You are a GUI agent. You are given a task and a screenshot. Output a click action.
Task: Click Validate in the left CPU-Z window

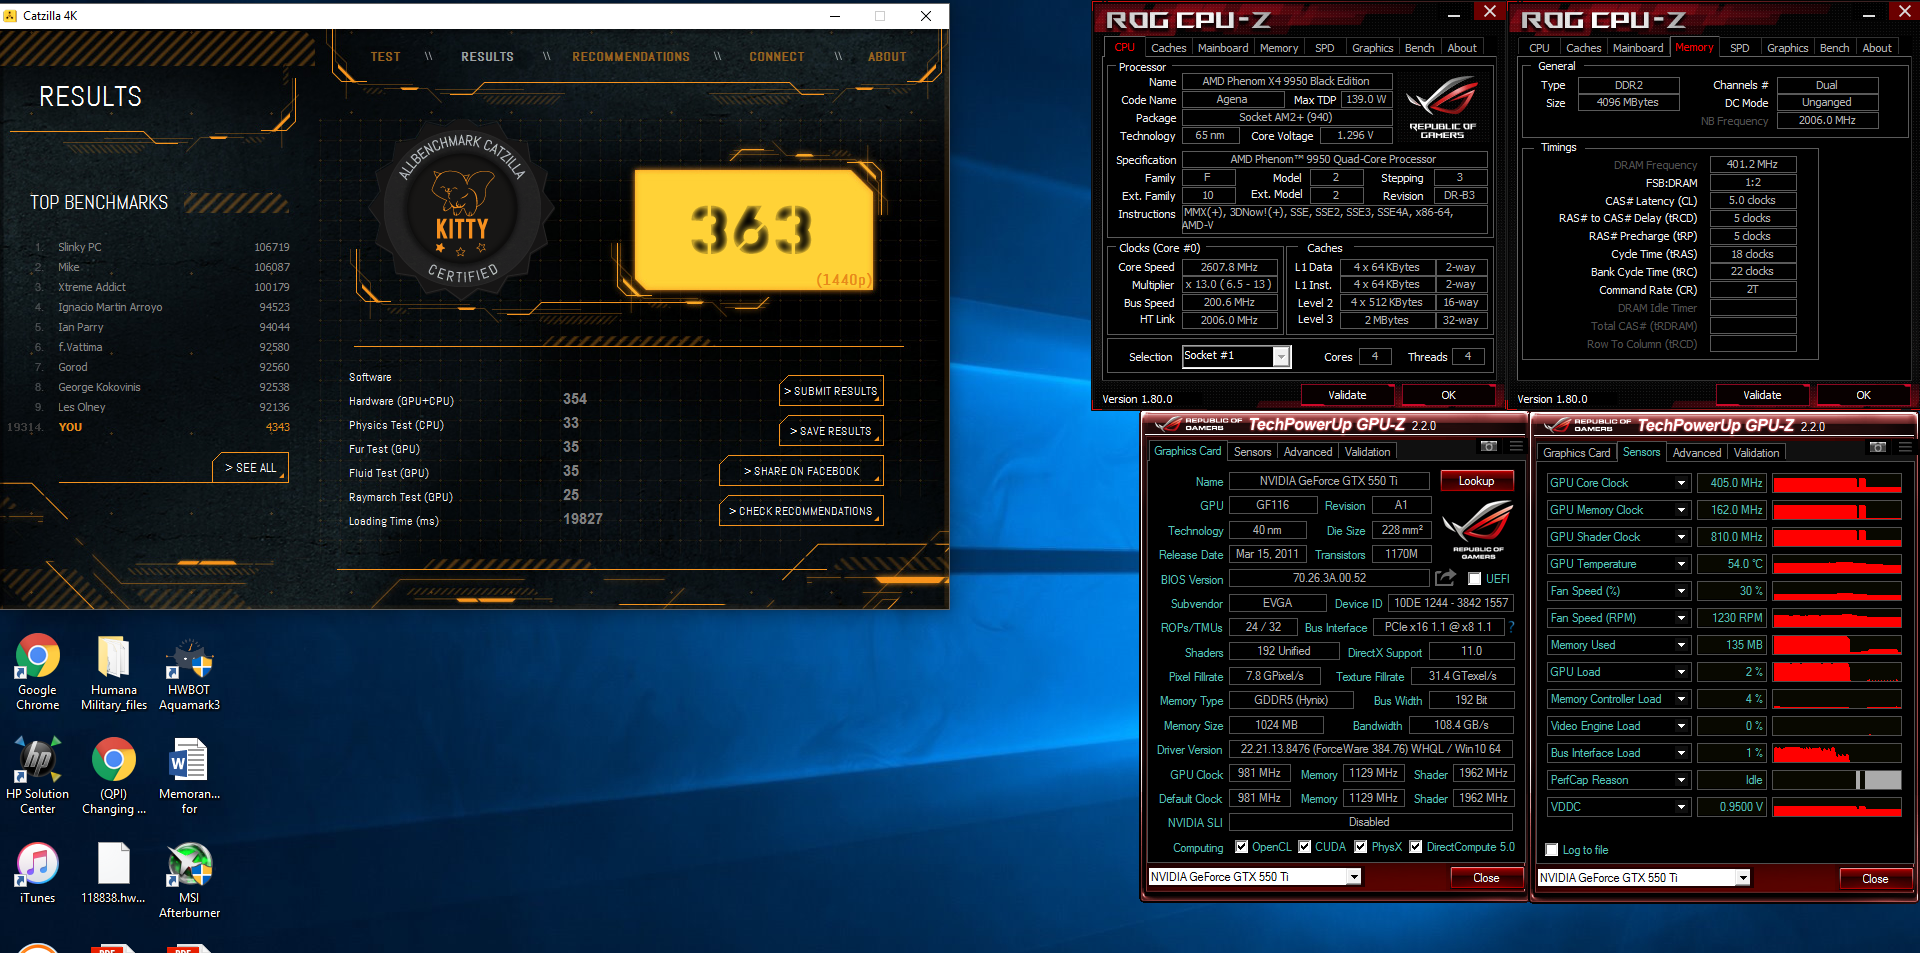(x=1347, y=395)
